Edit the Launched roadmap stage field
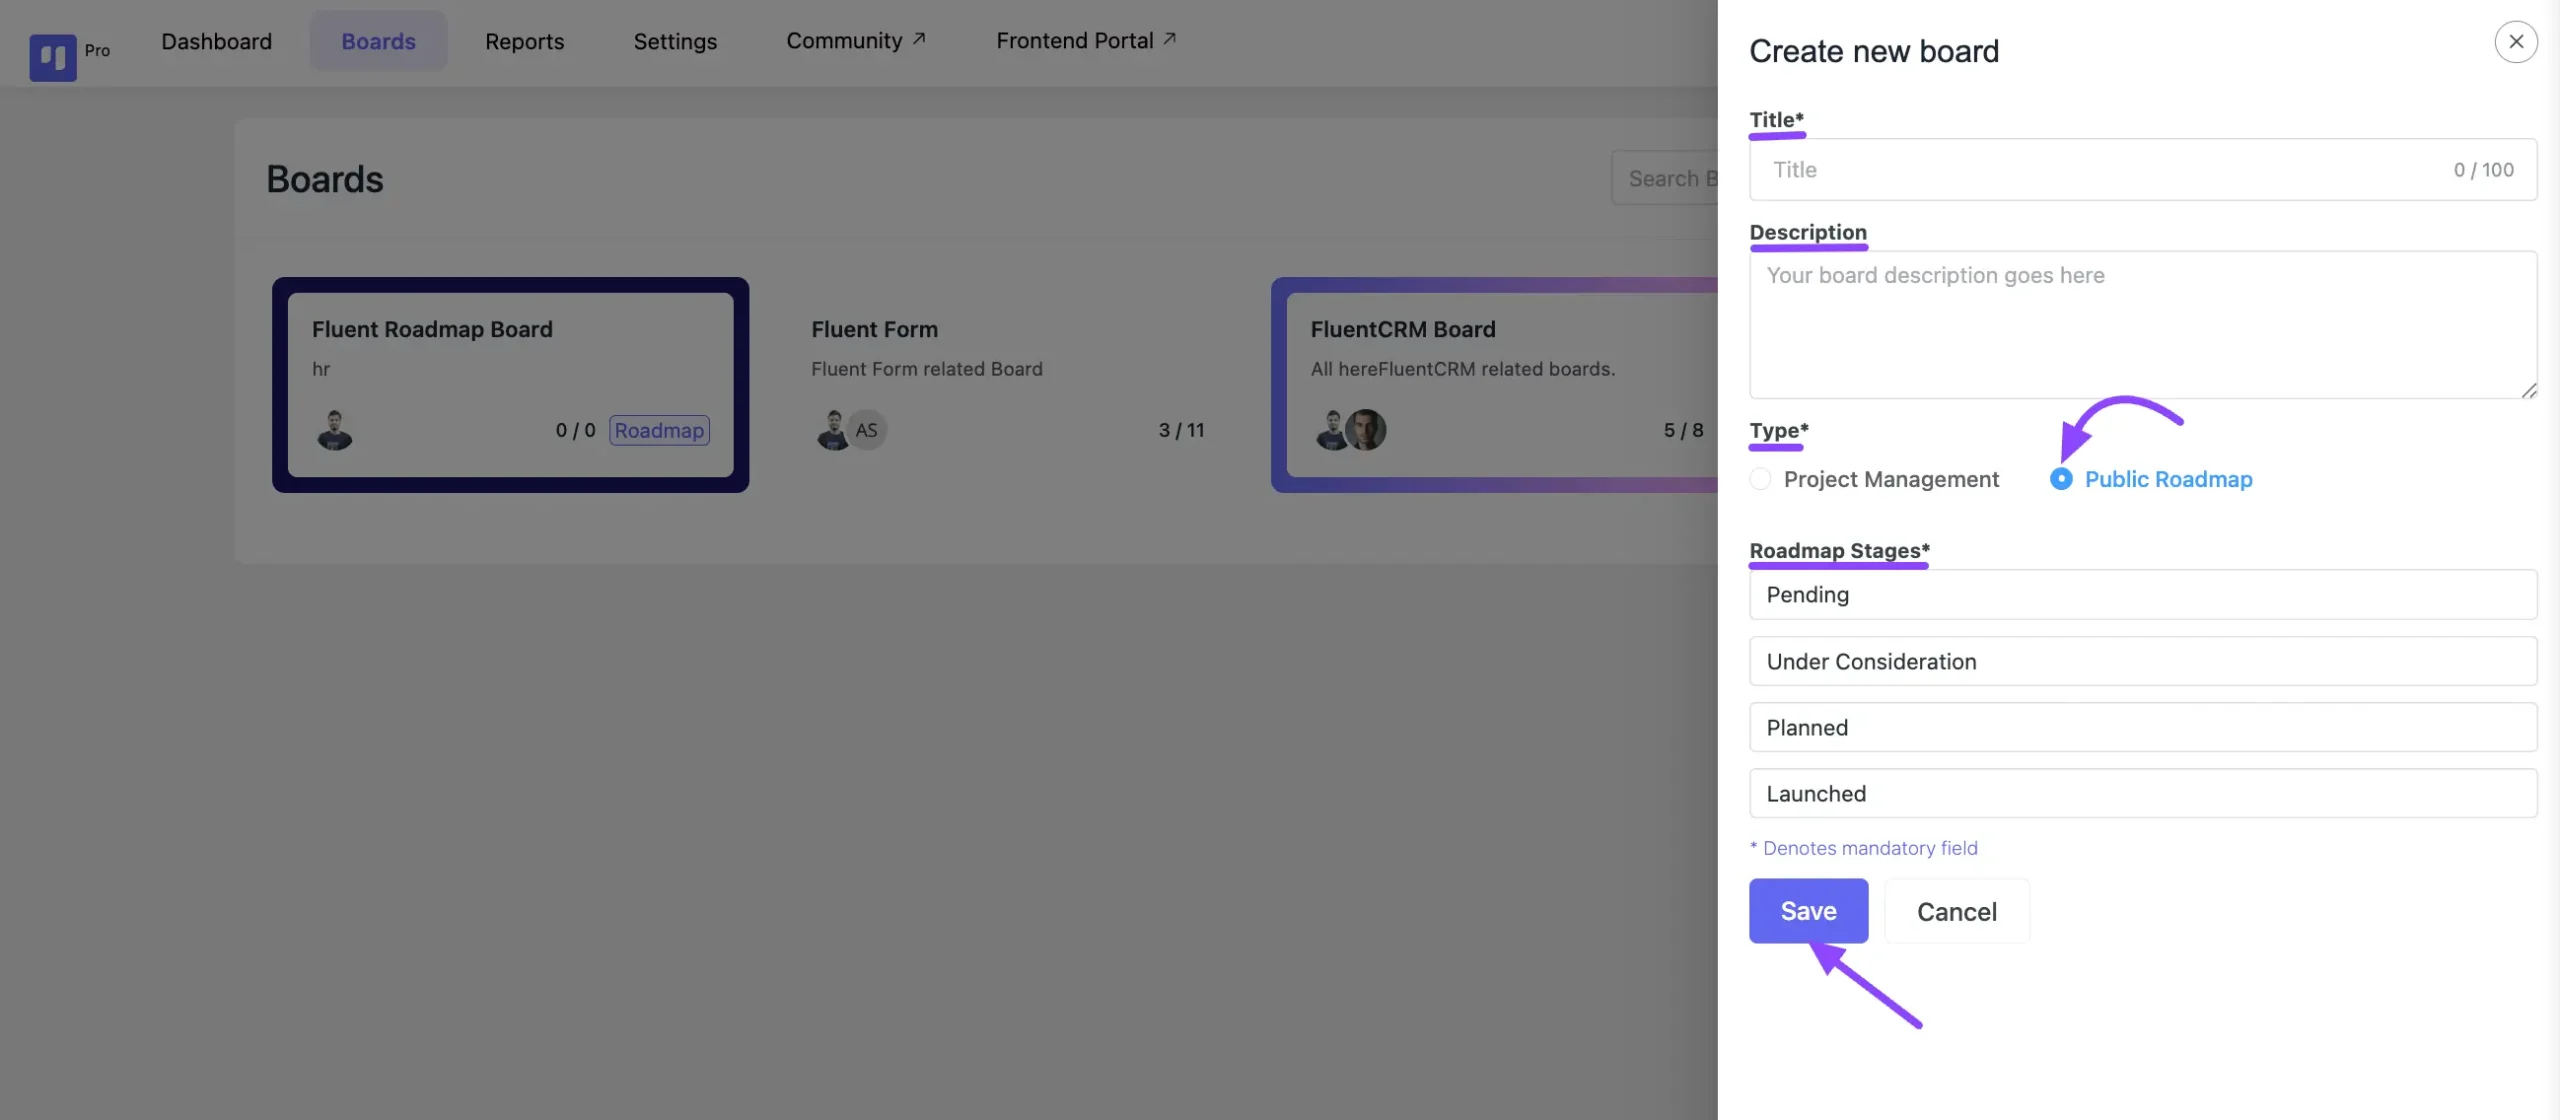Screen dimensions: 2560x1120 [2143, 793]
